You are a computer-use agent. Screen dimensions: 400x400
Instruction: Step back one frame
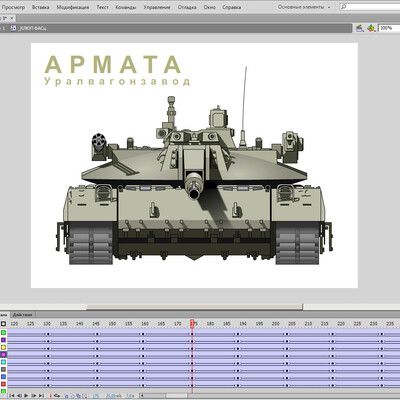point(19,396)
